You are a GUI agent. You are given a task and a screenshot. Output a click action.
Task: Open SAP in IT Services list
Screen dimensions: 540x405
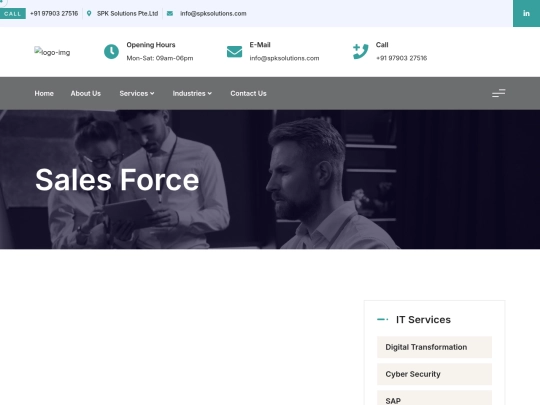pos(435,398)
